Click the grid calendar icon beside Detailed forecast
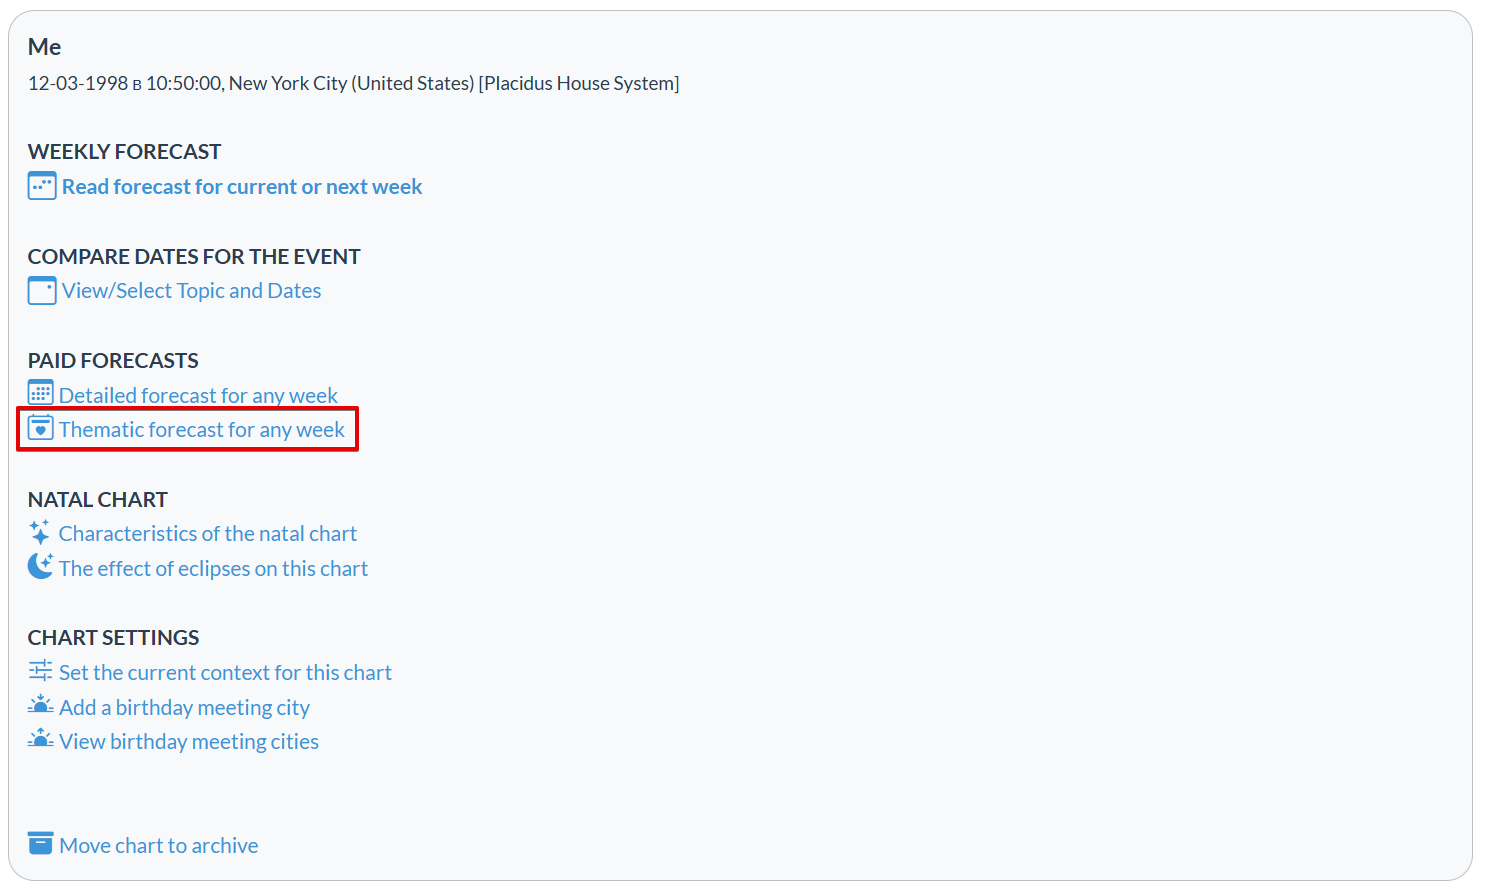This screenshot has width=1487, height=889. [40, 393]
